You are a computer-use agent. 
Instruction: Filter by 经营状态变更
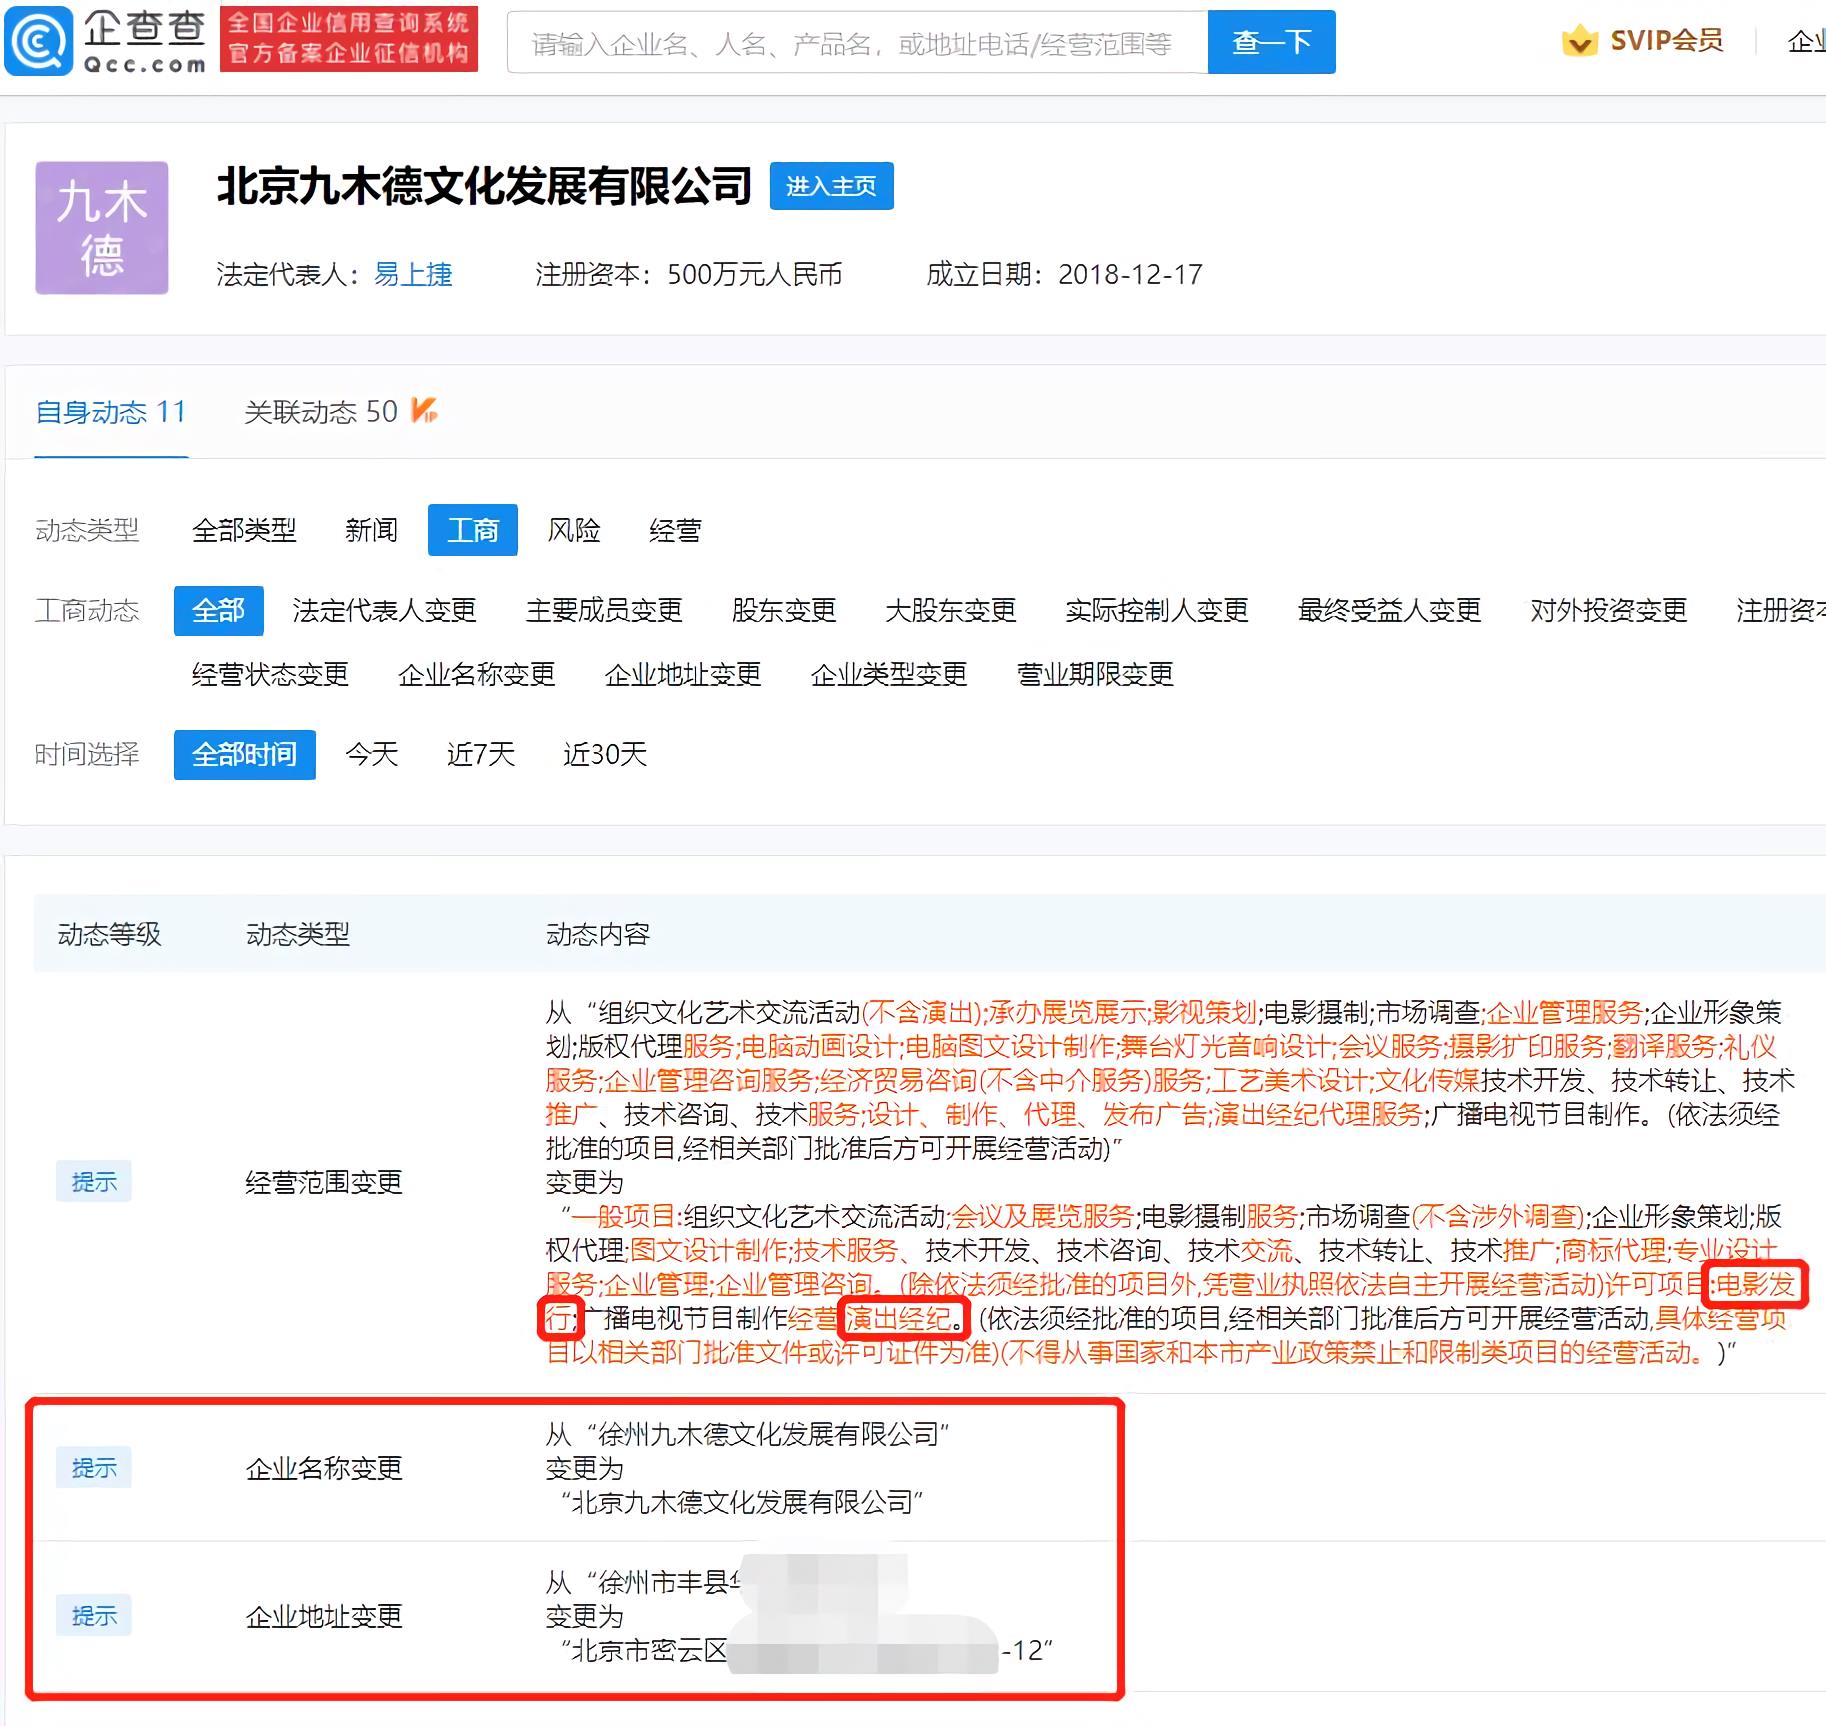click(270, 675)
